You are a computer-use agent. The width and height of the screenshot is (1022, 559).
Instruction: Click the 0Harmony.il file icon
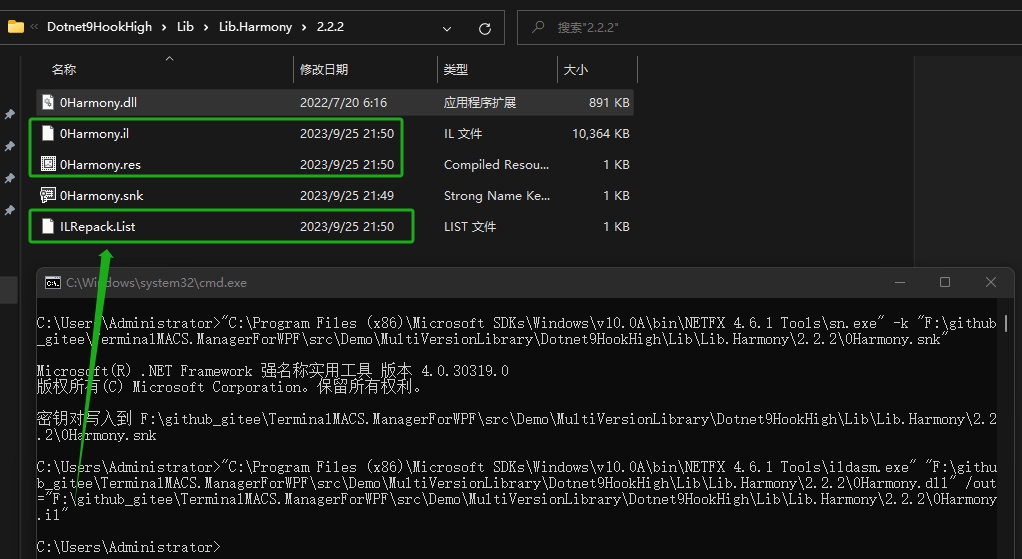click(x=48, y=134)
